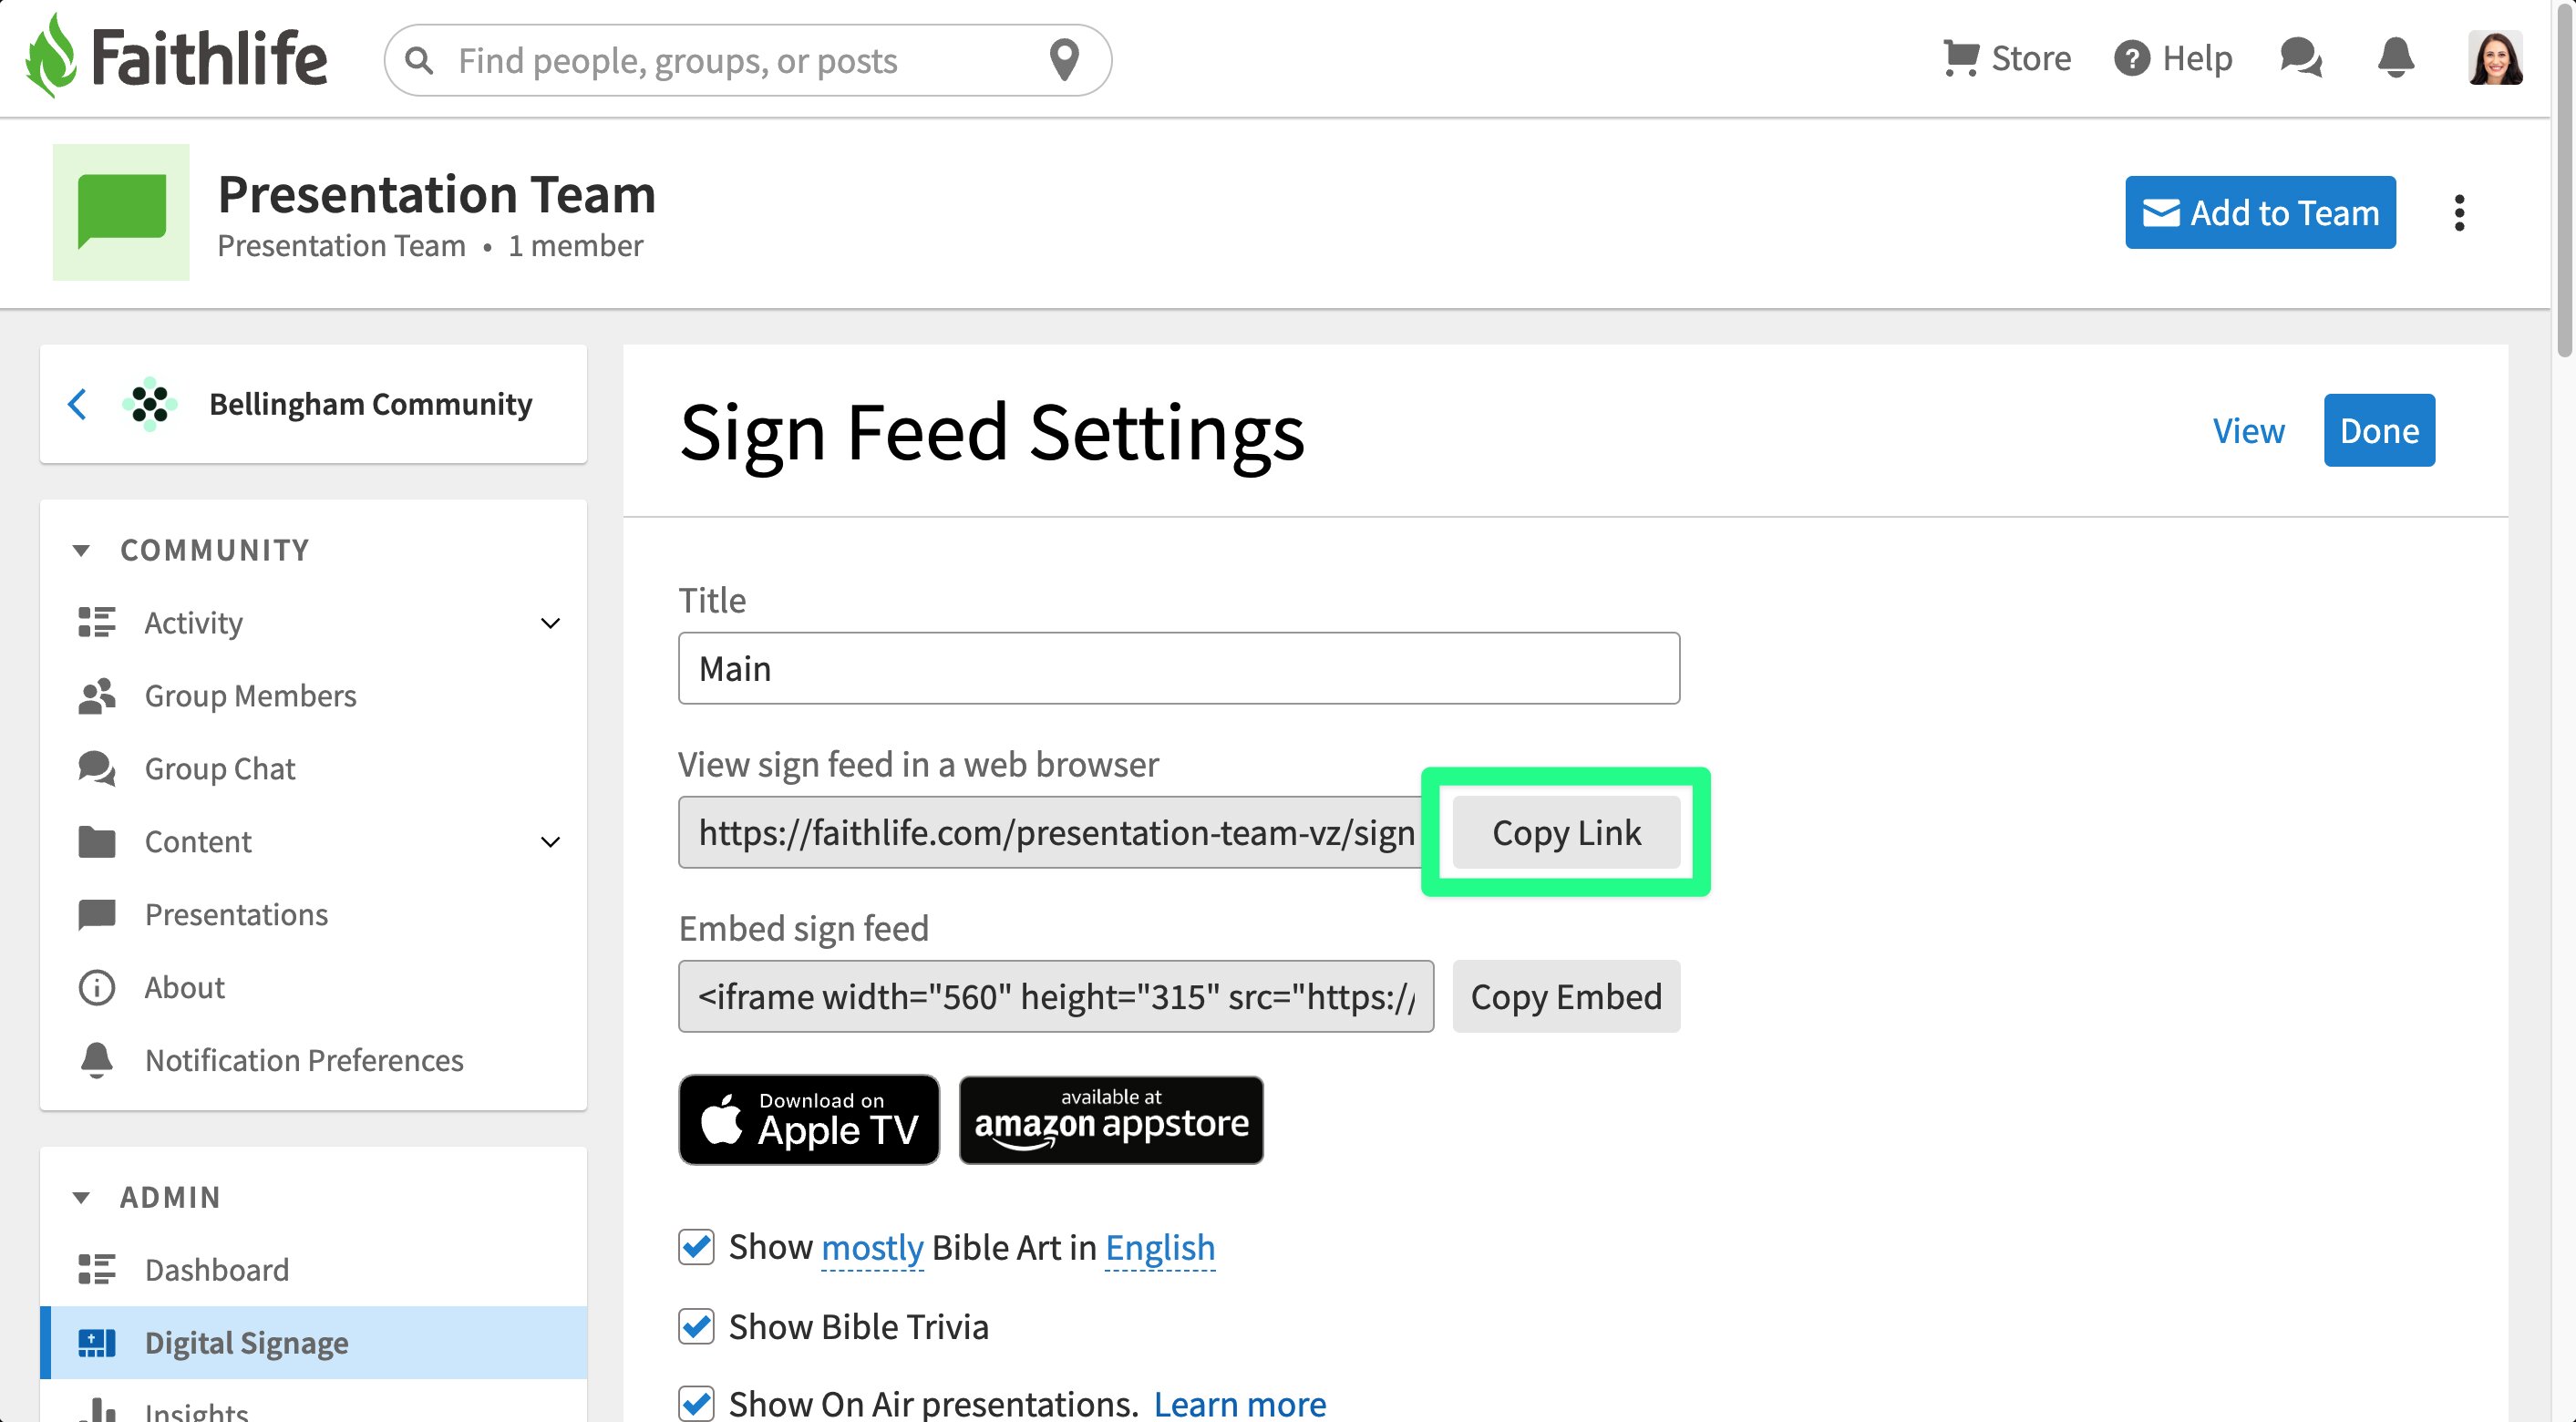Open the three-dot more options menu
Viewport: 2576px width, 1422px height.
(2459, 213)
